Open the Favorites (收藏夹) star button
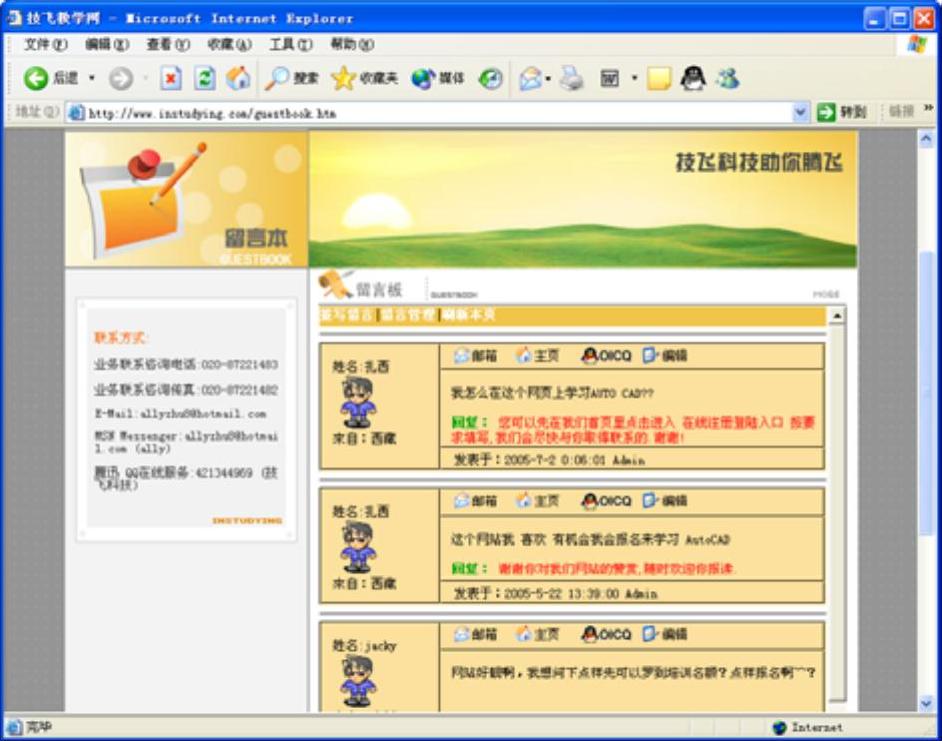 pyautogui.click(x=364, y=78)
